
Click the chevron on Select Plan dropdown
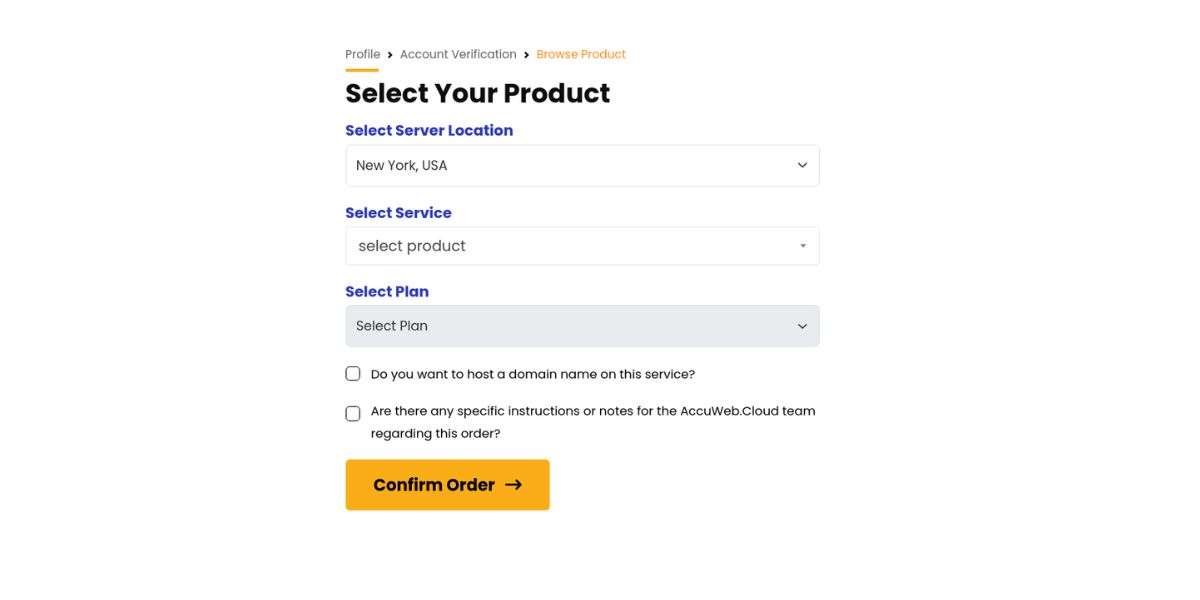coord(801,325)
